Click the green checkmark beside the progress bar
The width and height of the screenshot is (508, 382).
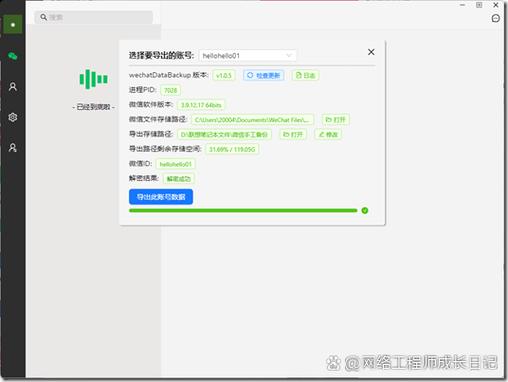[x=365, y=210]
